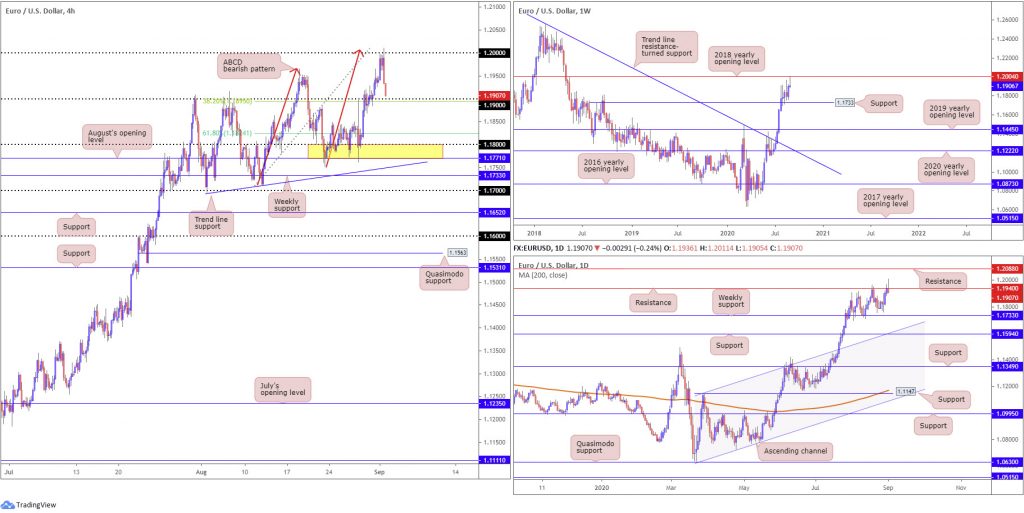1024x513 pixels.
Task: Select the August's opening level callout
Action: [117, 135]
